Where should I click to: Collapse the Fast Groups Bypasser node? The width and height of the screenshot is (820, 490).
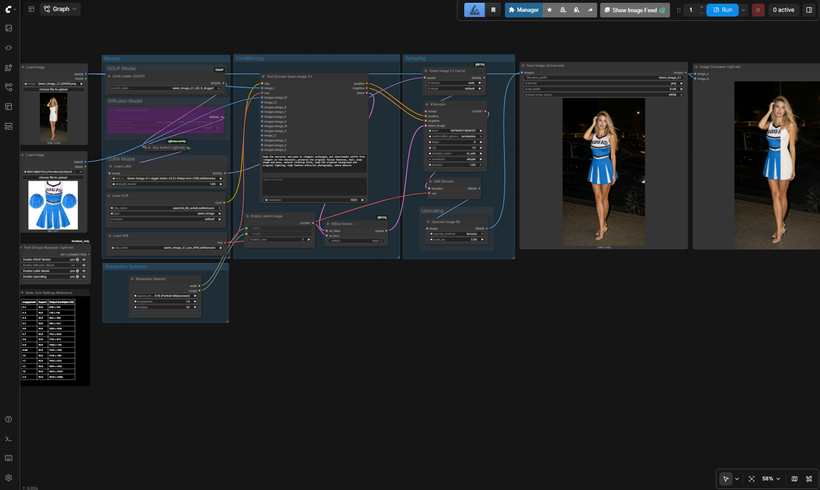[x=22, y=248]
